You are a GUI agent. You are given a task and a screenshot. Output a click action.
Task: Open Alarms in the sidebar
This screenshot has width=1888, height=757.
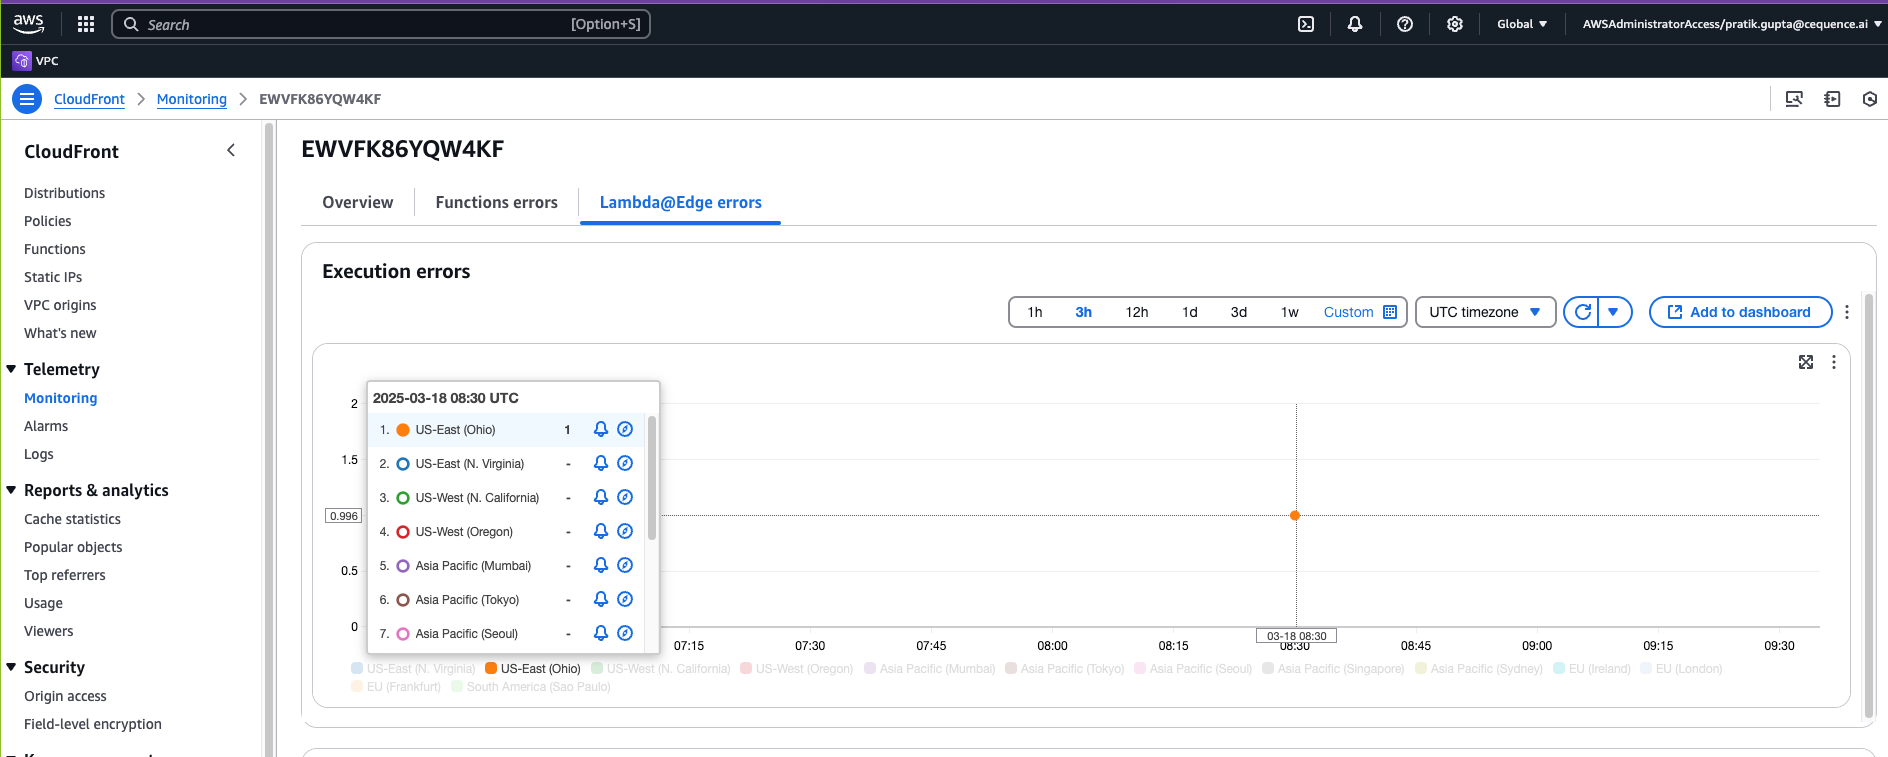point(46,426)
